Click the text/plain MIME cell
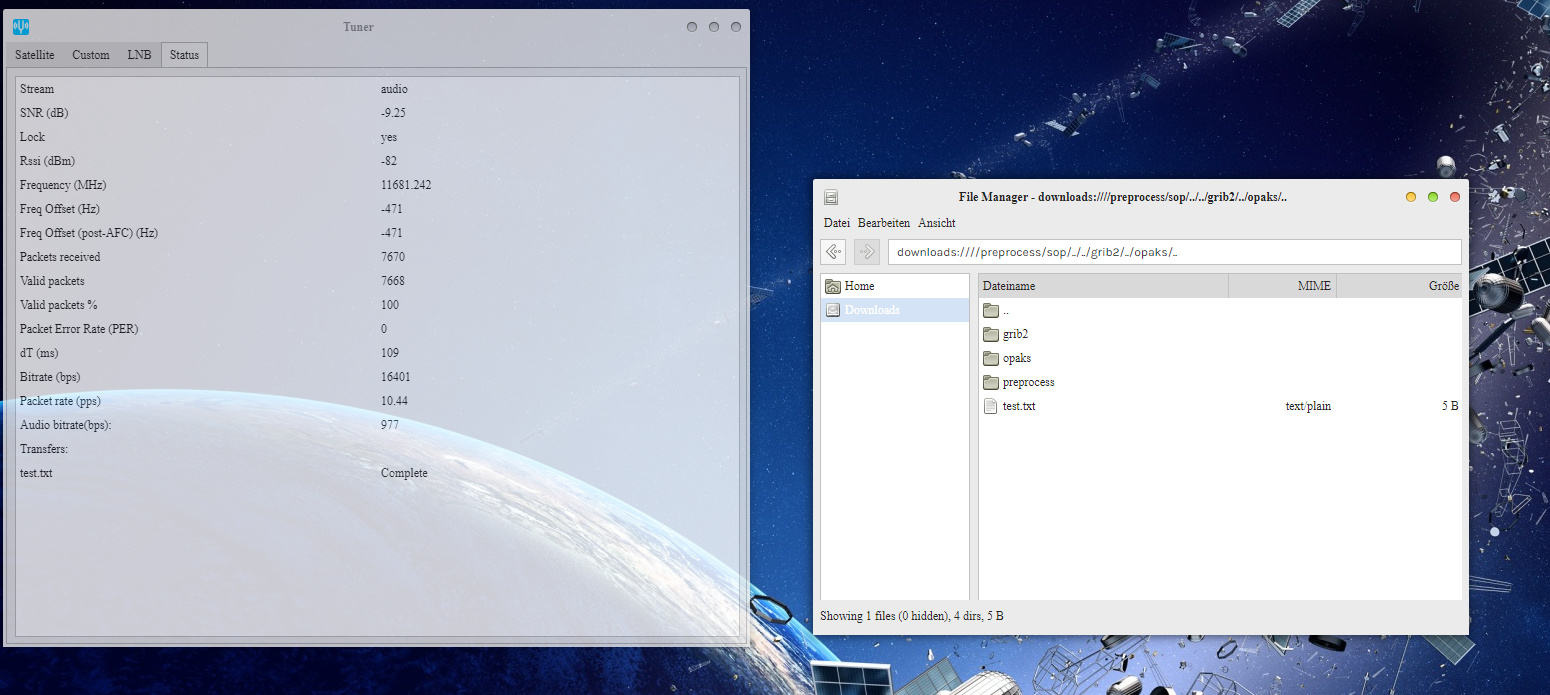This screenshot has width=1550, height=695. (1308, 406)
